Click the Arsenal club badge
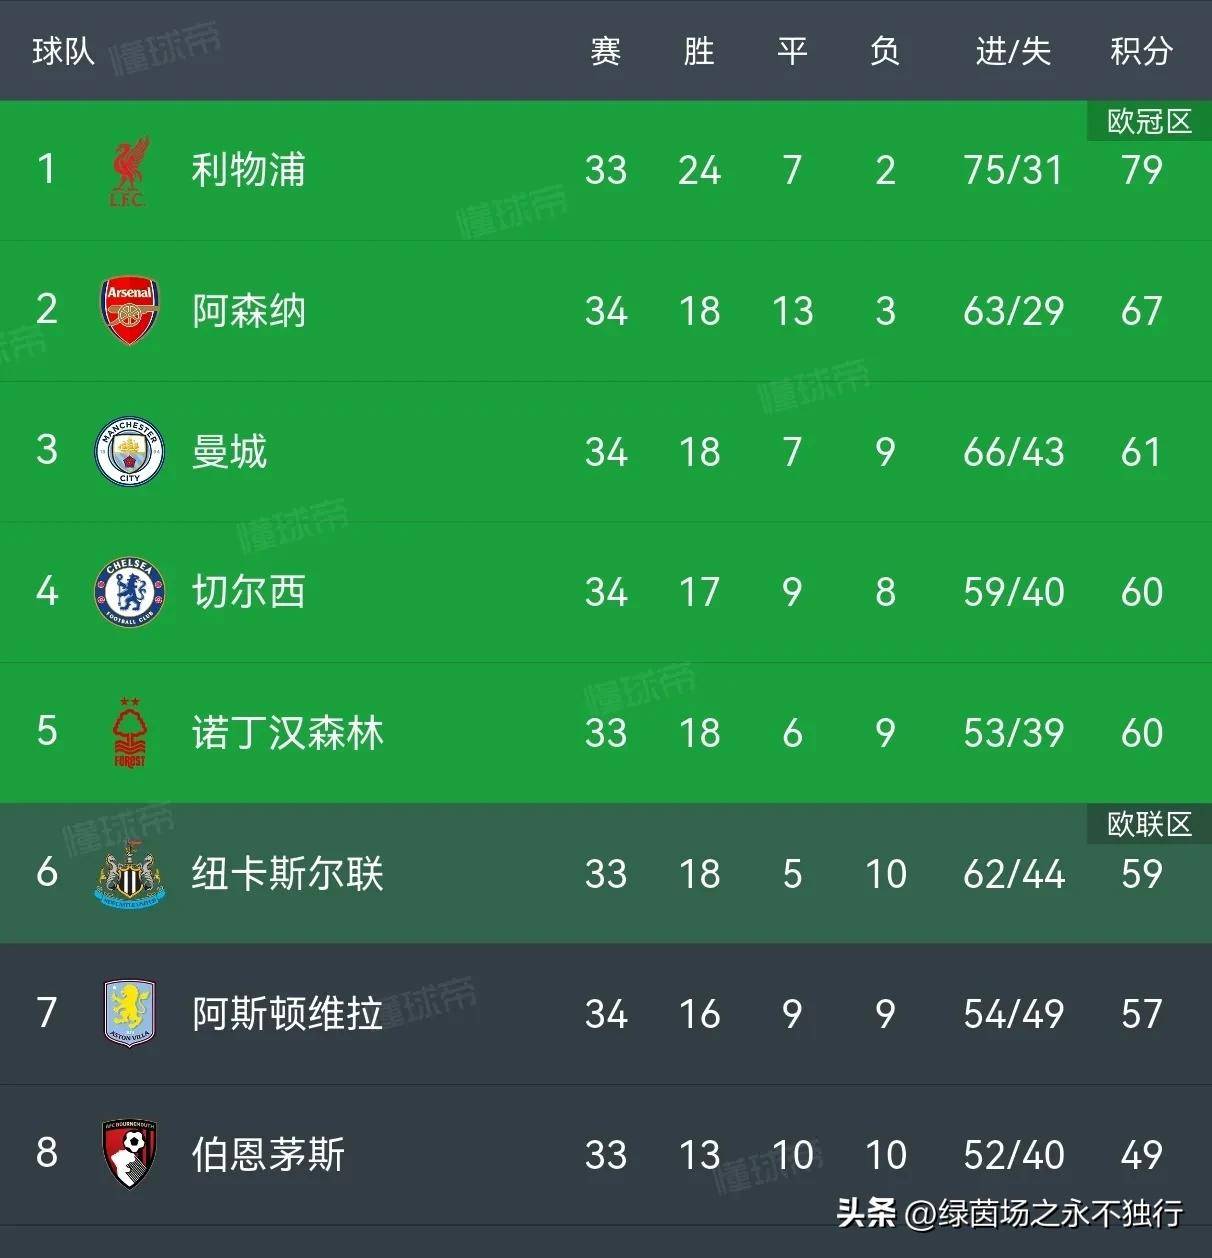 tap(129, 311)
